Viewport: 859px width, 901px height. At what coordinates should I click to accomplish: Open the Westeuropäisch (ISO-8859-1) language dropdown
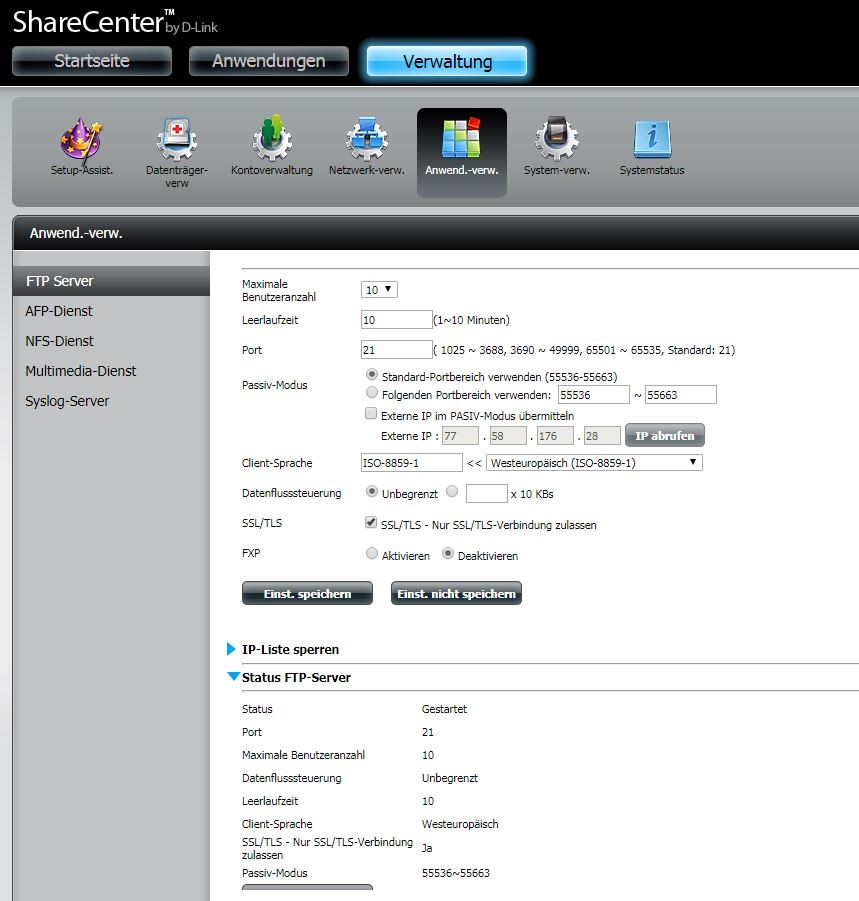point(594,462)
